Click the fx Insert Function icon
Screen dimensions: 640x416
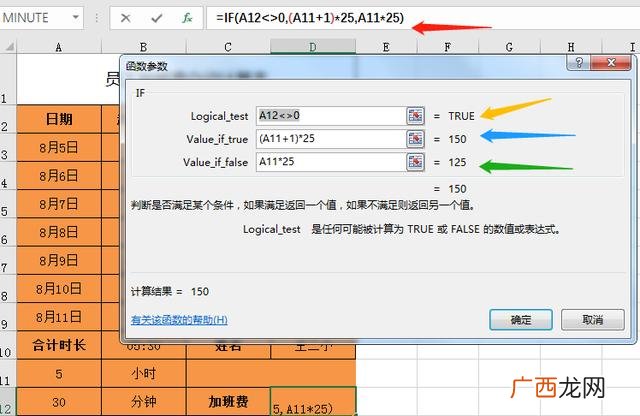click(x=187, y=18)
